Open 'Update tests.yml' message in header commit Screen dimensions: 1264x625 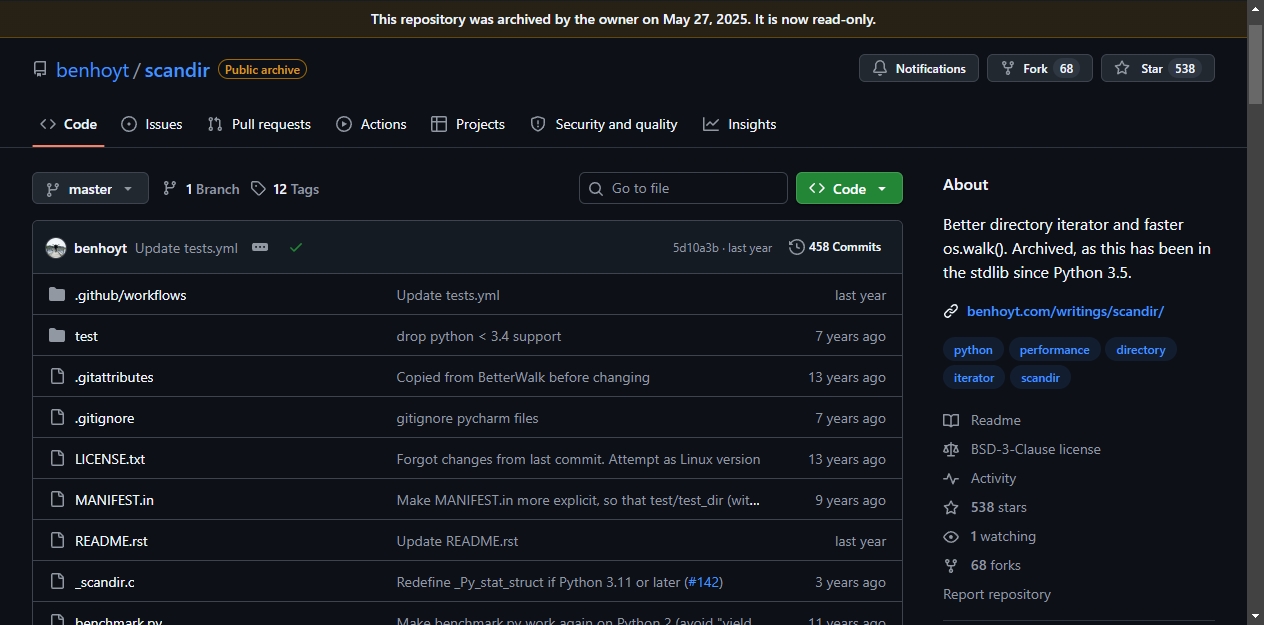pyautogui.click(x=186, y=248)
